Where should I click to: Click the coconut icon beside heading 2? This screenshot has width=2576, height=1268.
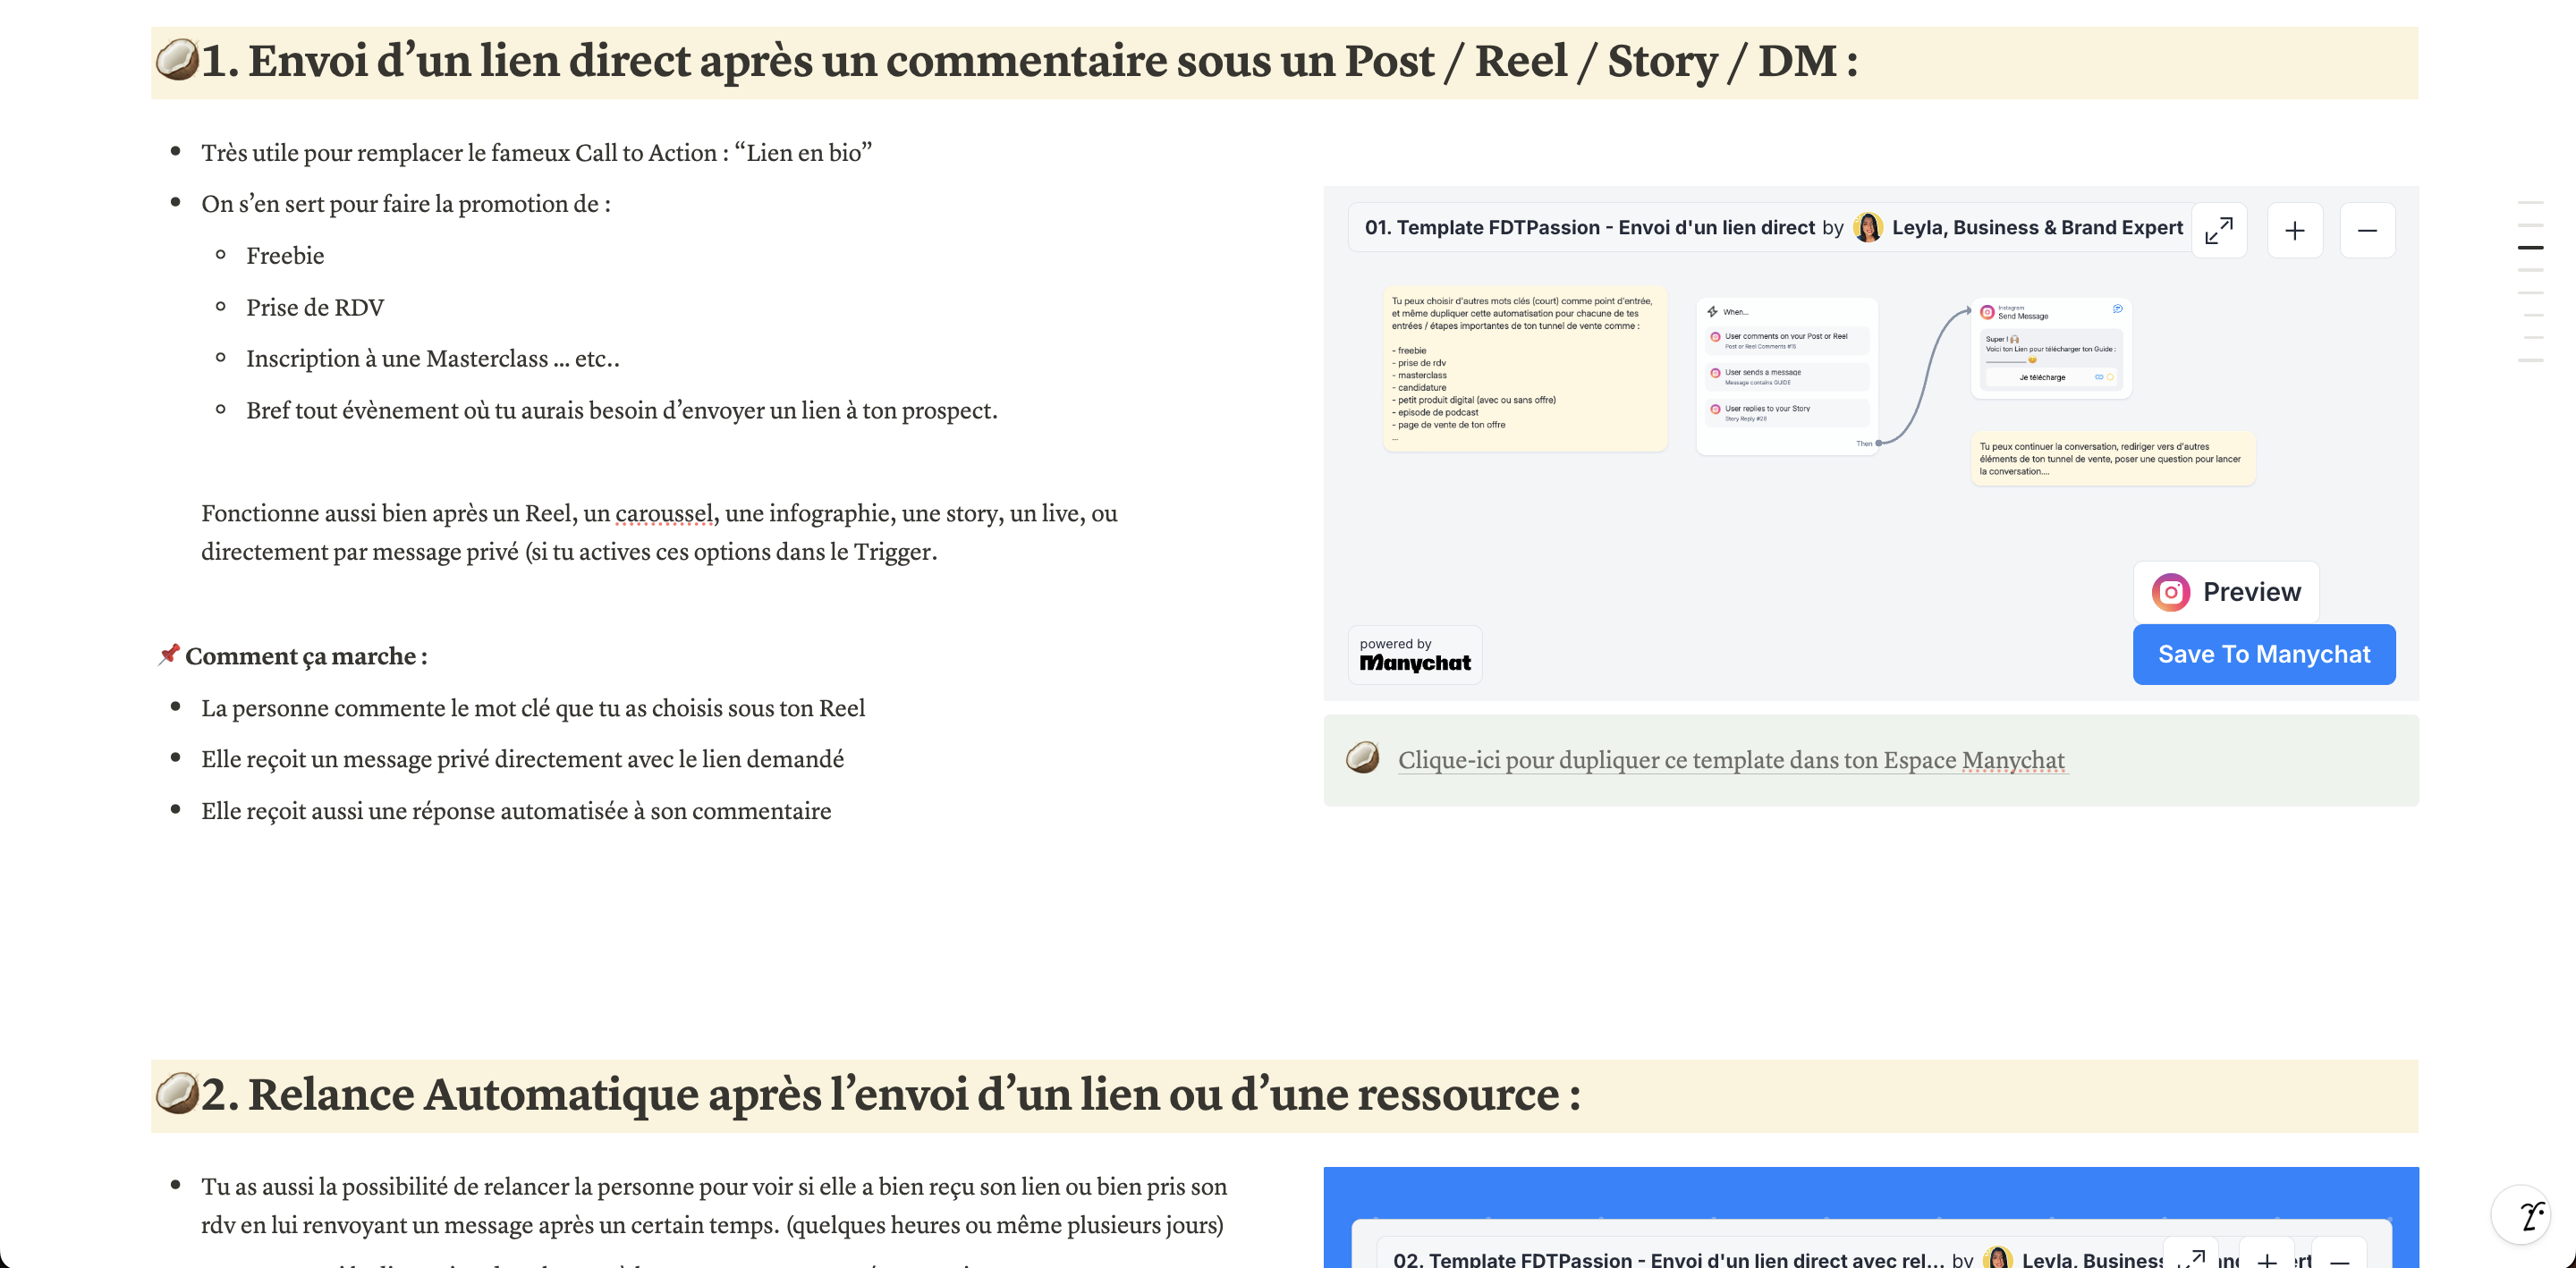[177, 1093]
